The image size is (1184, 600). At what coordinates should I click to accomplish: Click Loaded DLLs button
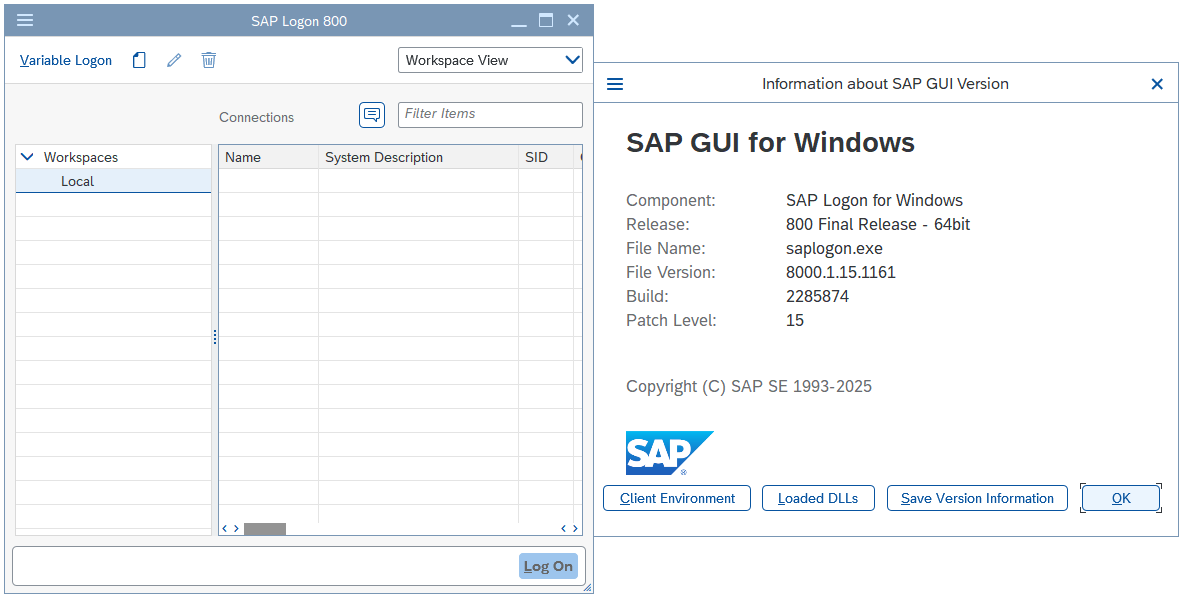click(x=818, y=498)
